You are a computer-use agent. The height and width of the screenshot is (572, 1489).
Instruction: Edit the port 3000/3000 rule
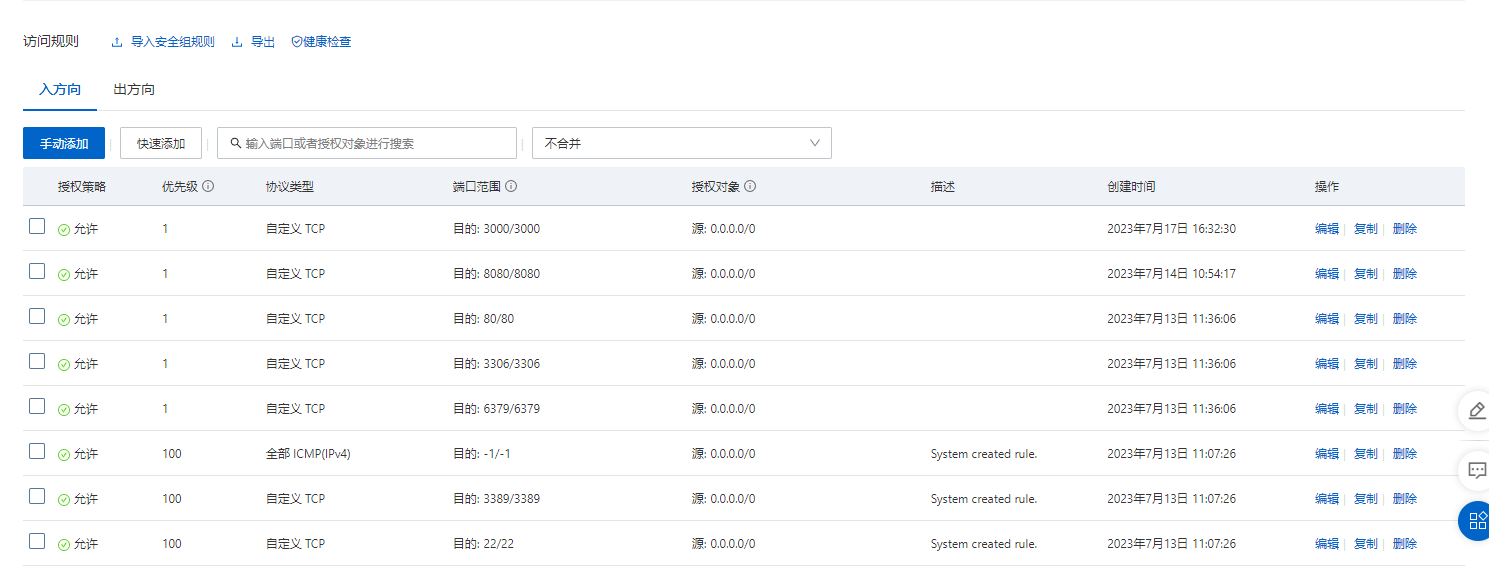[1327, 229]
